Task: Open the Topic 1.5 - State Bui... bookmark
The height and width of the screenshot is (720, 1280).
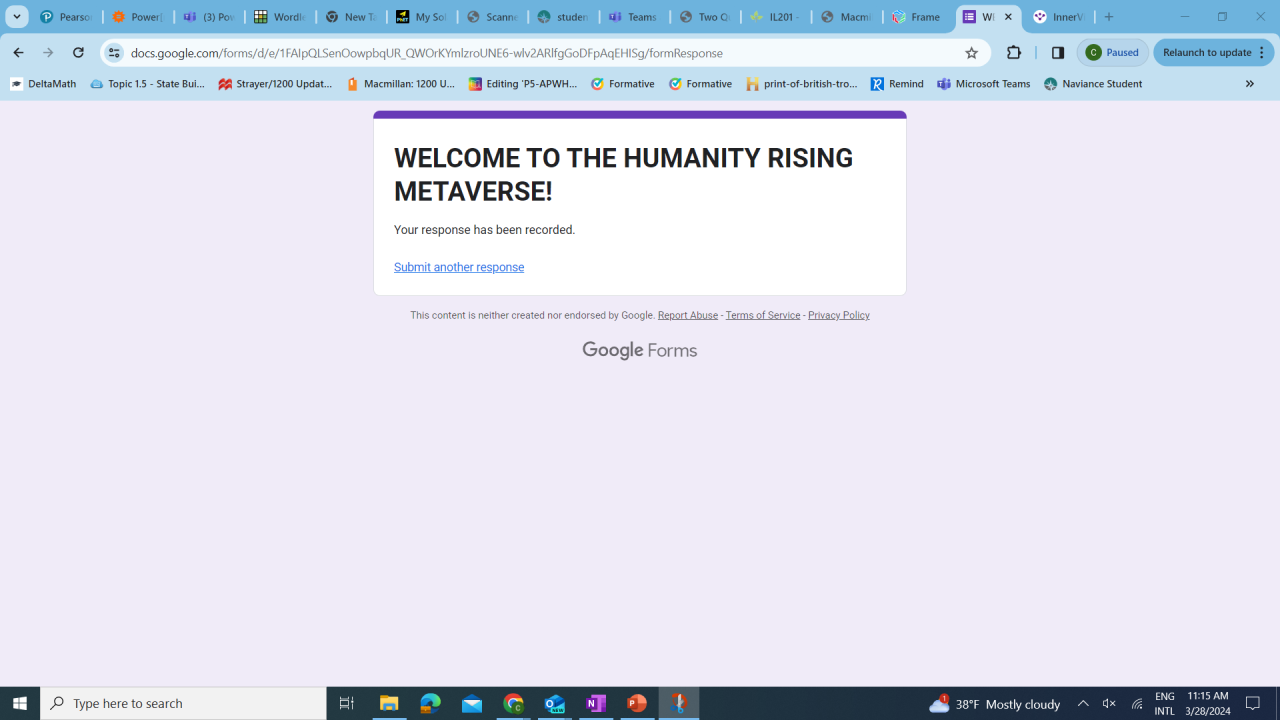Action: (147, 84)
